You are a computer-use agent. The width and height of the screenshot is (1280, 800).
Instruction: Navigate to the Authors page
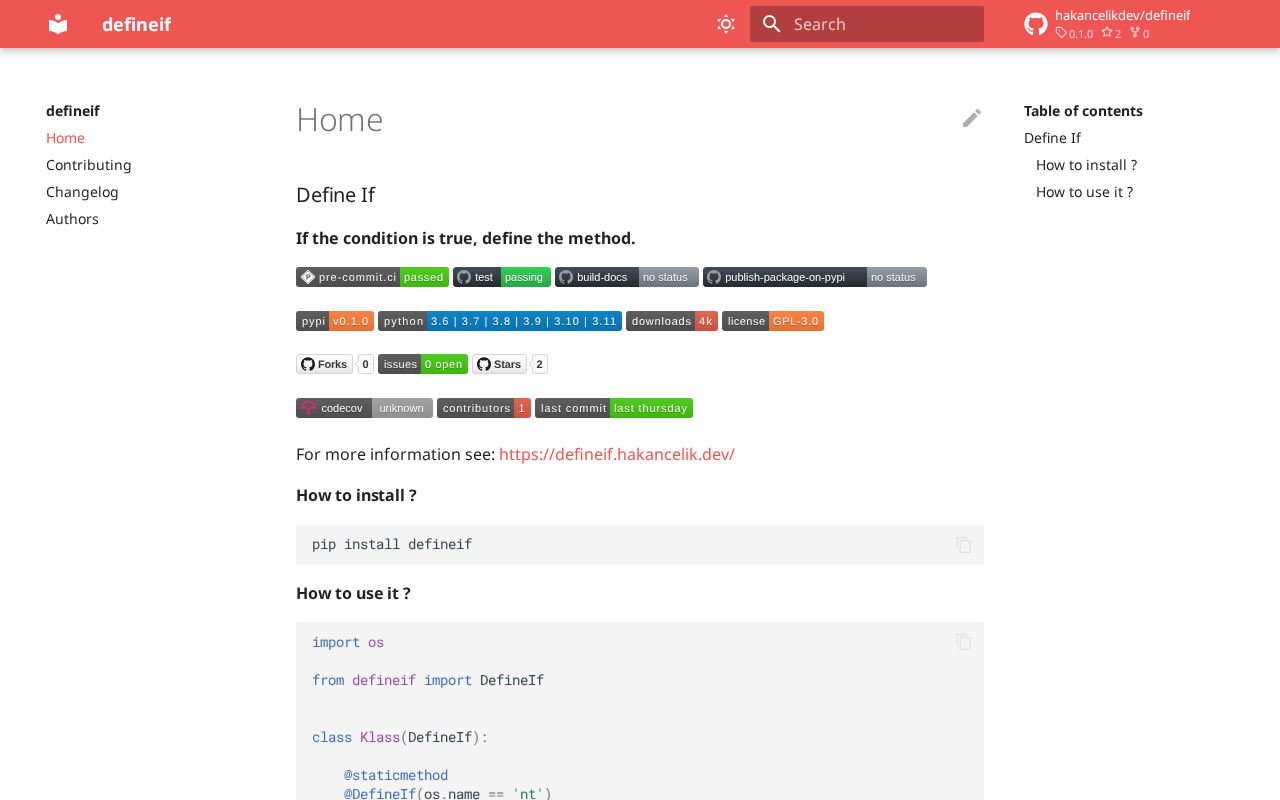pos(72,219)
